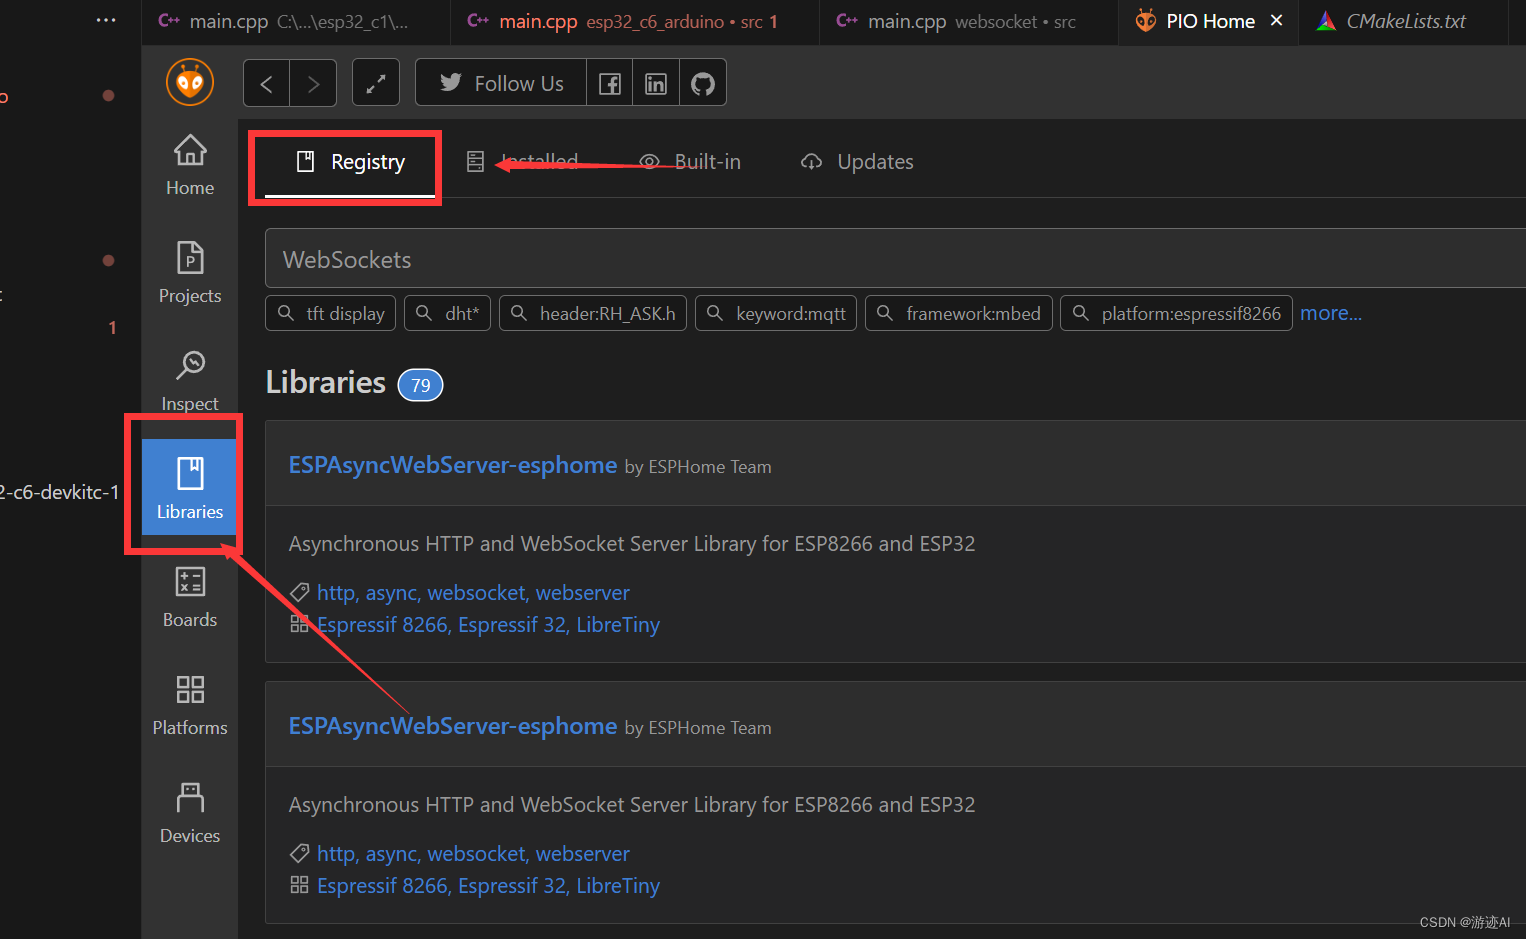This screenshot has height=939, width=1526.
Task: Apply the 'tft display' search suggestion
Action: click(x=331, y=313)
